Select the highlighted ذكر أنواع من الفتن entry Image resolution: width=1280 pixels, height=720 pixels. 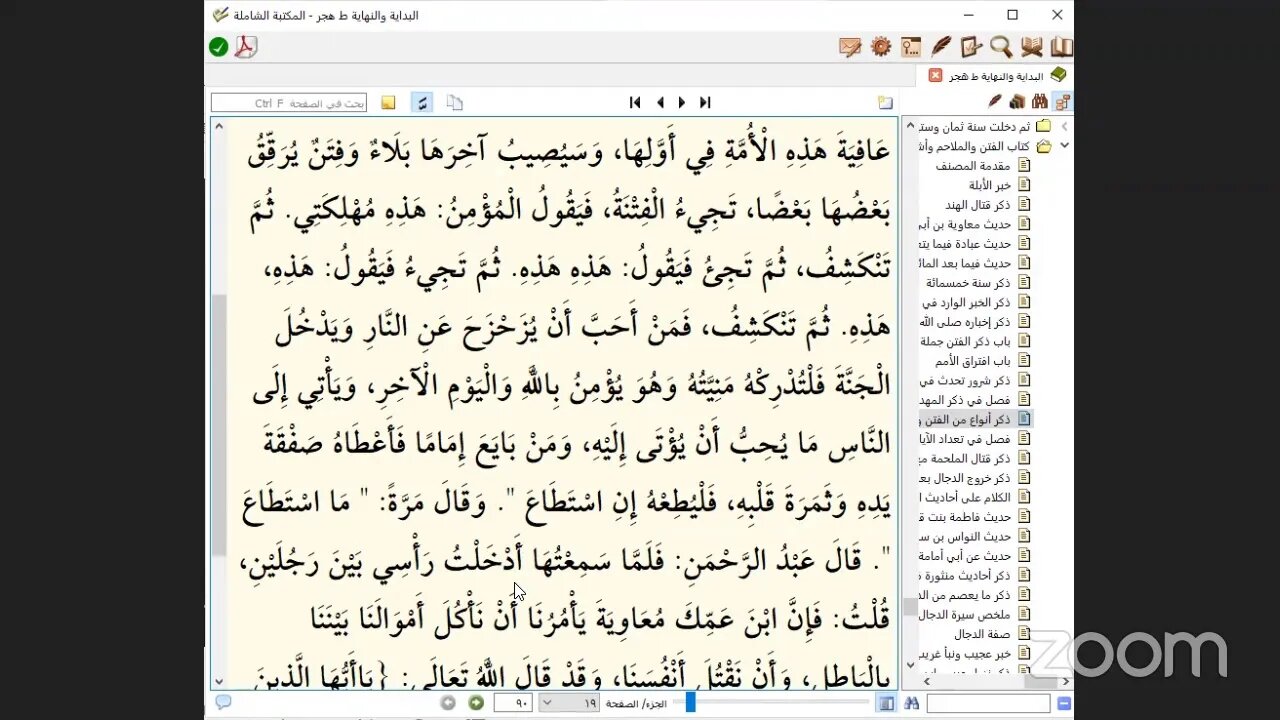pos(965,420)
